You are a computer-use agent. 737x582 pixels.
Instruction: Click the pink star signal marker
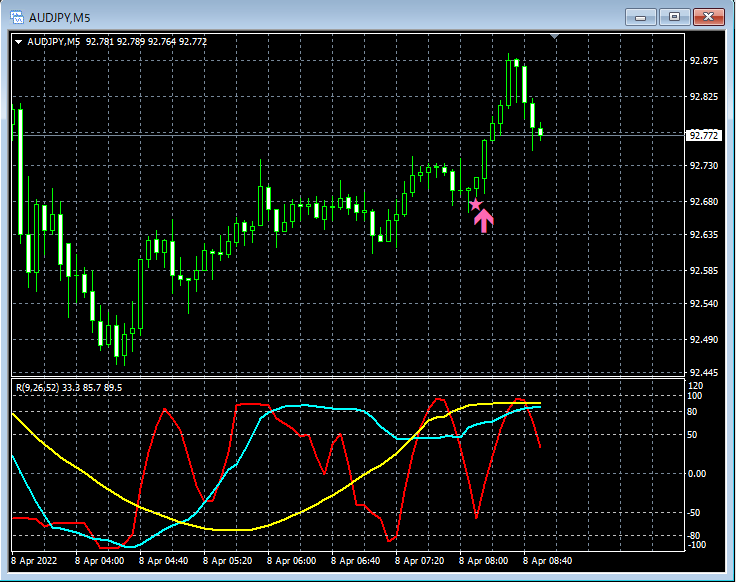[476, 204]
